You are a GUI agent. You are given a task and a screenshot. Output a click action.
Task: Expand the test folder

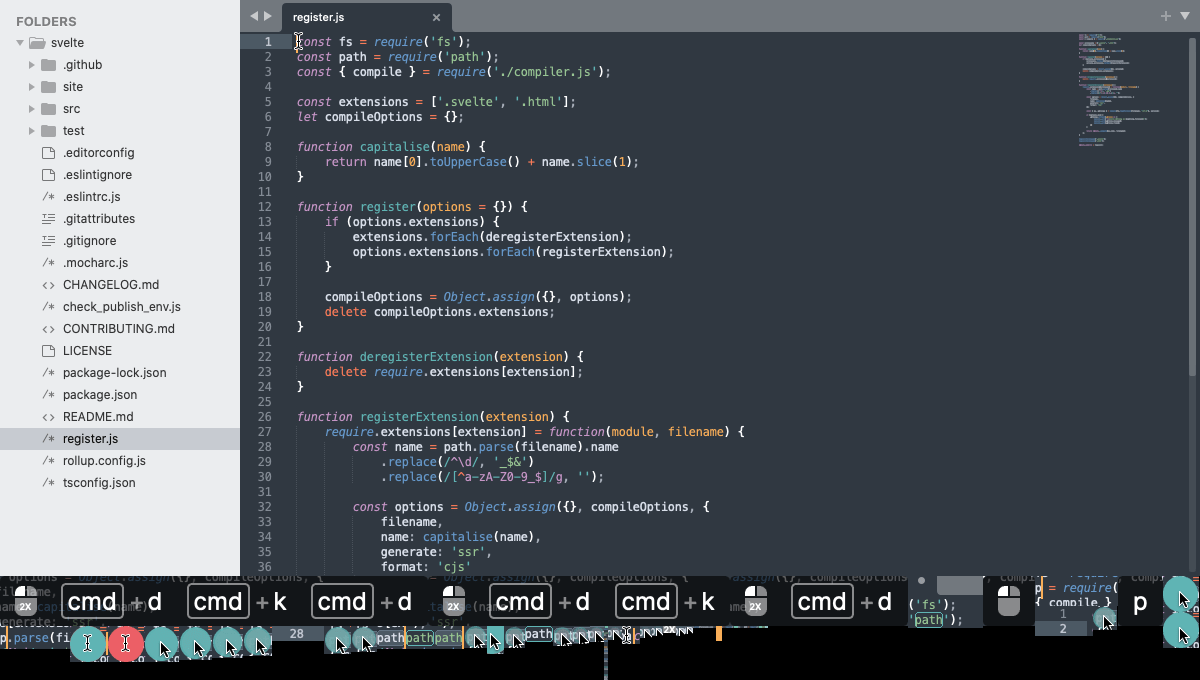(31, 130)
